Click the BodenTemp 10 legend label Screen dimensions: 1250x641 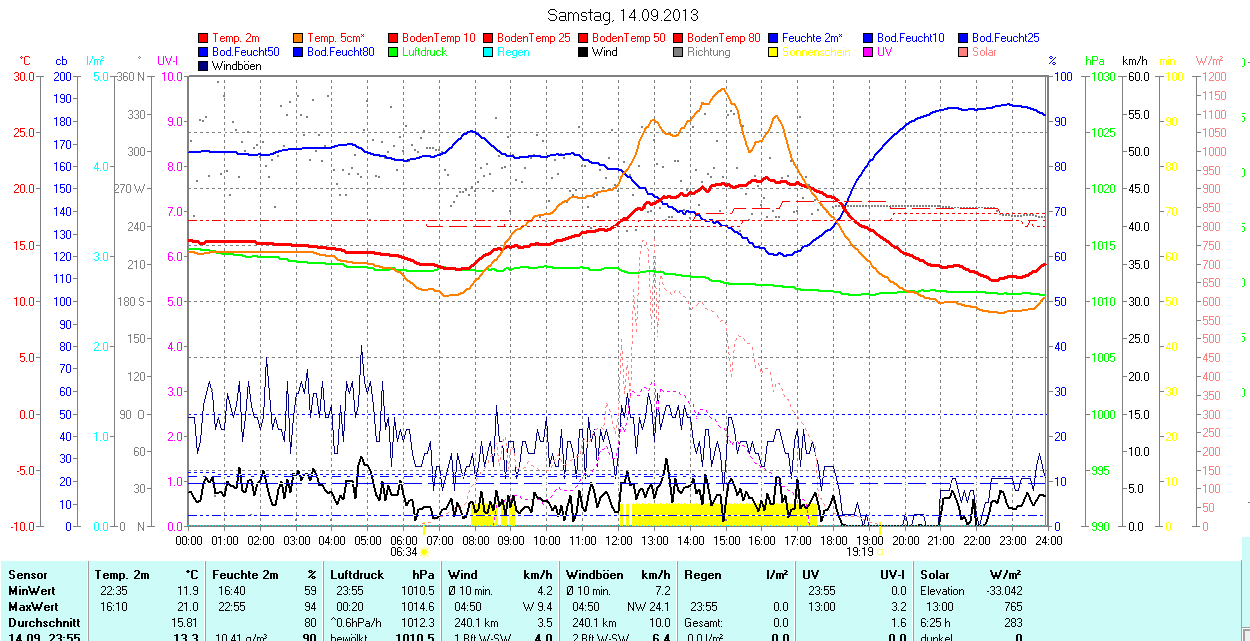(x=438, y=38)
